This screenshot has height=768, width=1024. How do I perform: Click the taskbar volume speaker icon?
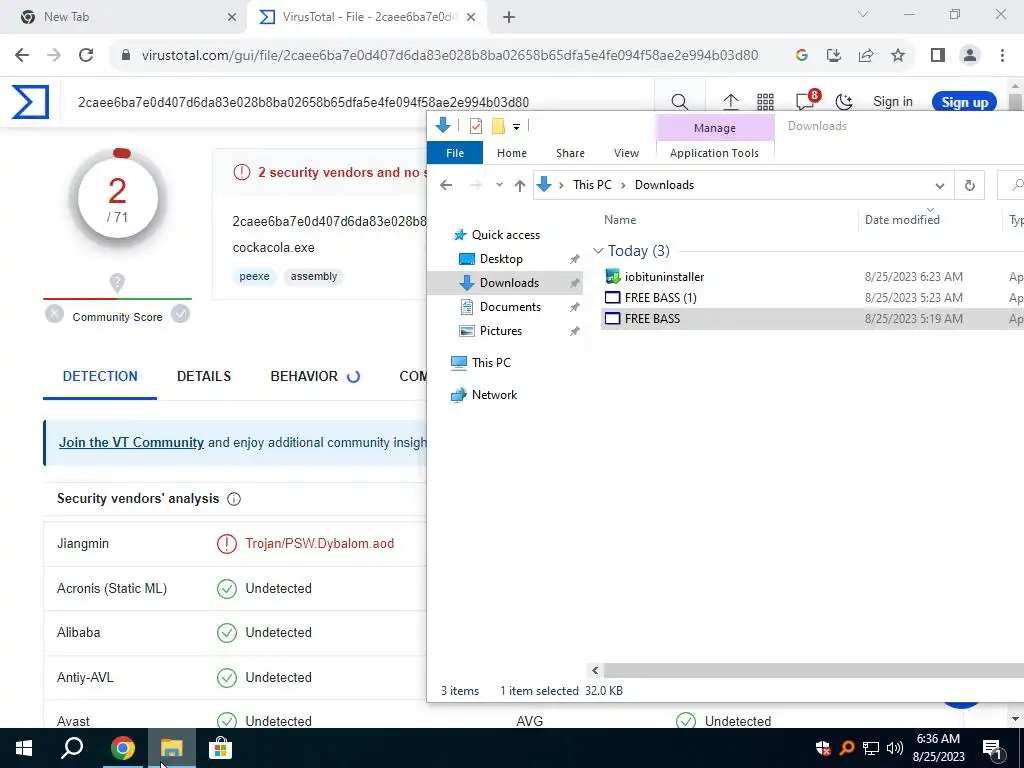coord(894,748)
